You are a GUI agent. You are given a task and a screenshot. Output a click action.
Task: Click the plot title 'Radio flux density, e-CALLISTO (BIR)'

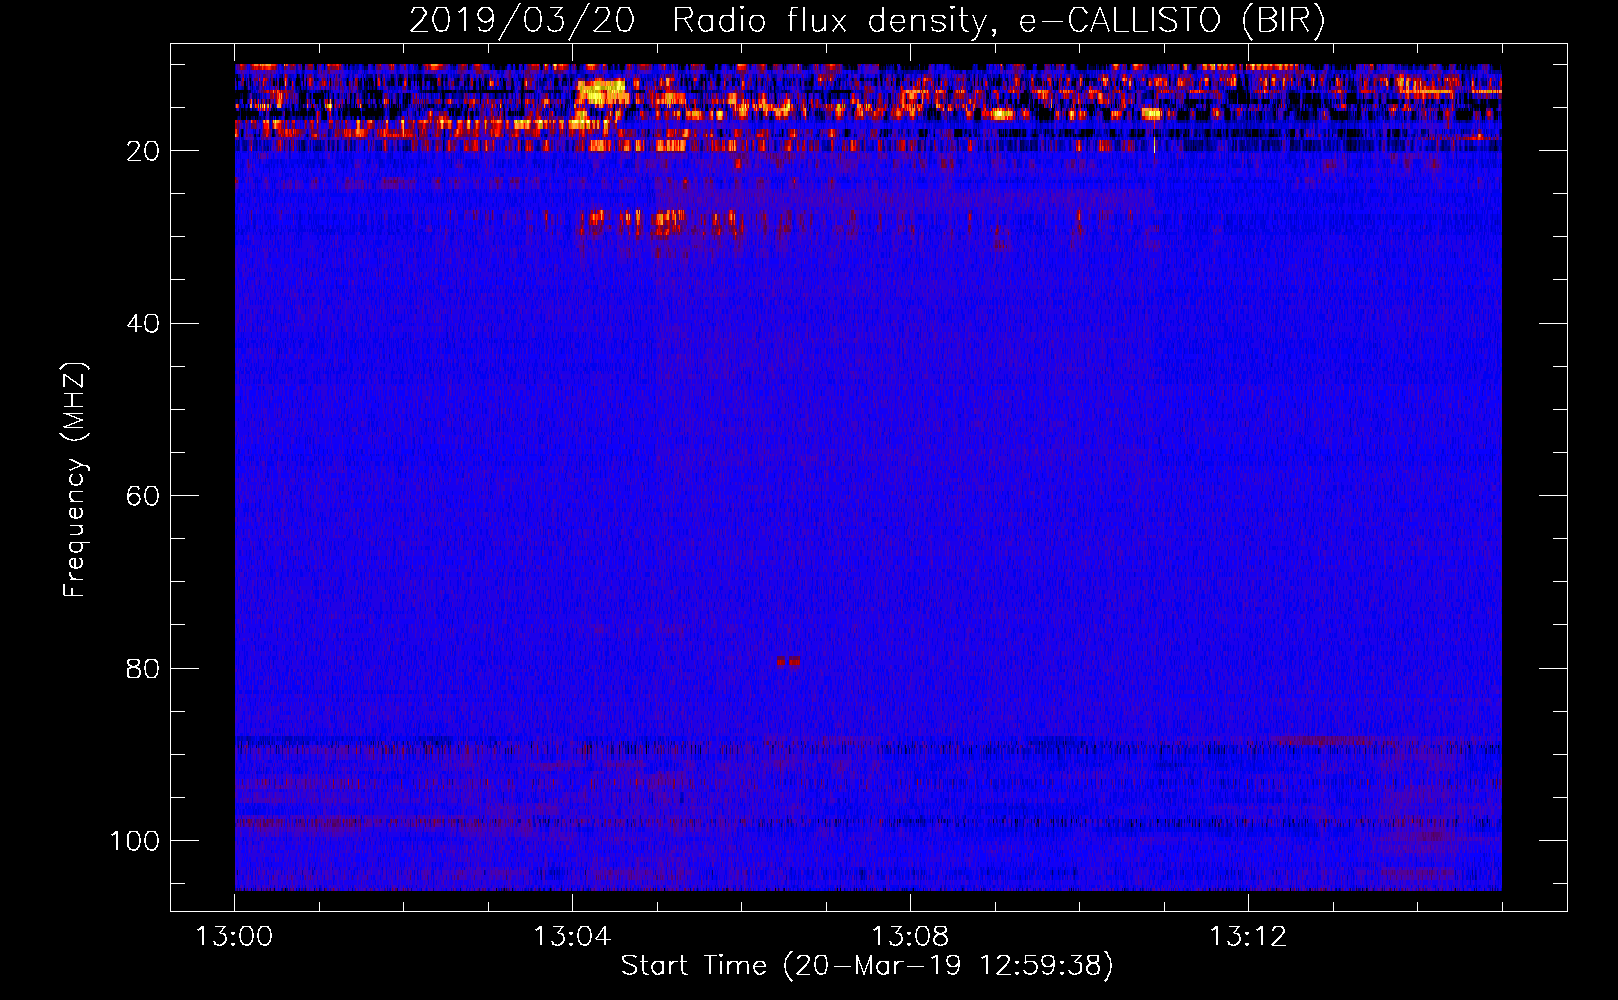[x=998, y=21]
